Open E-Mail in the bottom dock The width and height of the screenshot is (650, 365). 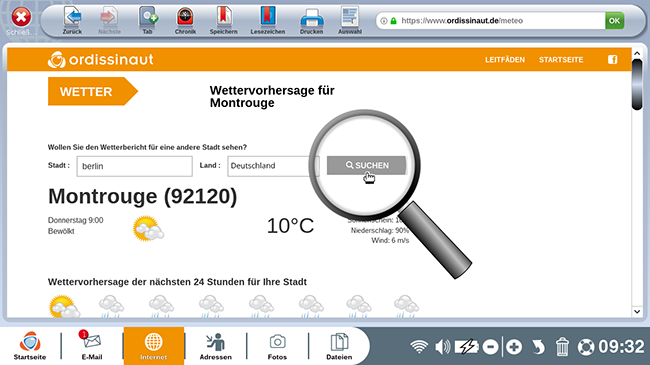point(92,346)
